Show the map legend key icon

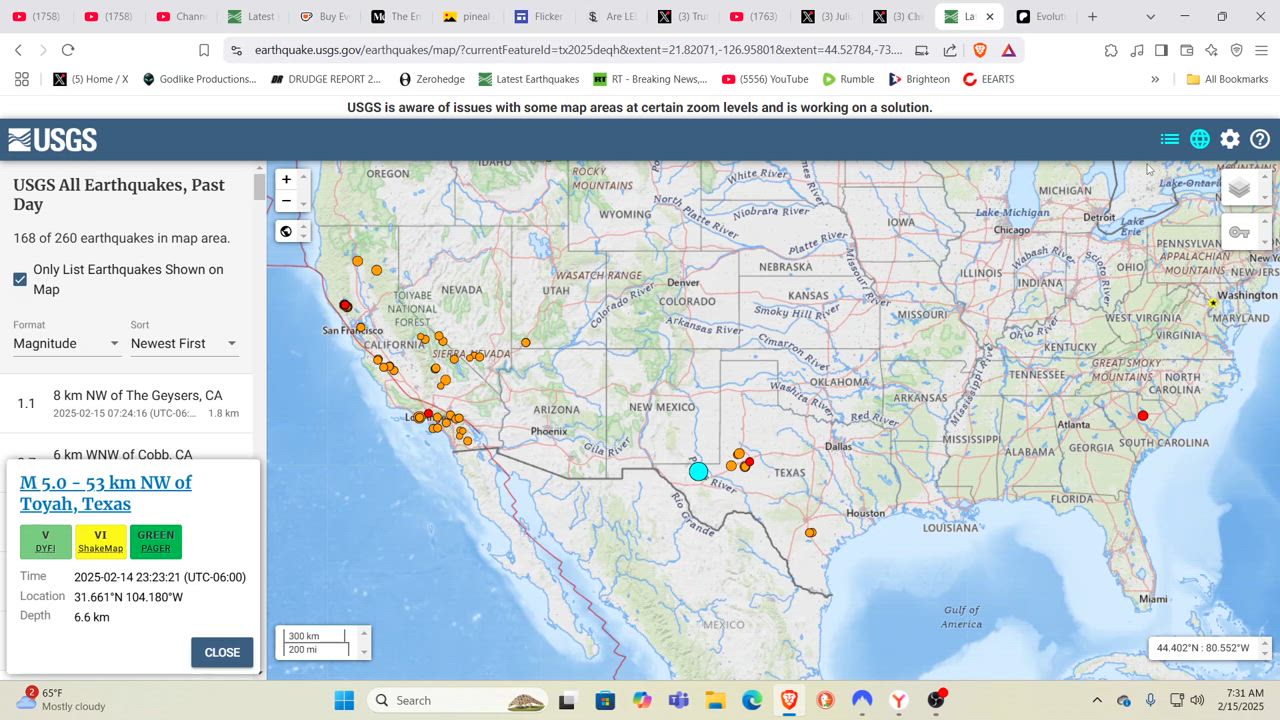(x=1240, y=233)
